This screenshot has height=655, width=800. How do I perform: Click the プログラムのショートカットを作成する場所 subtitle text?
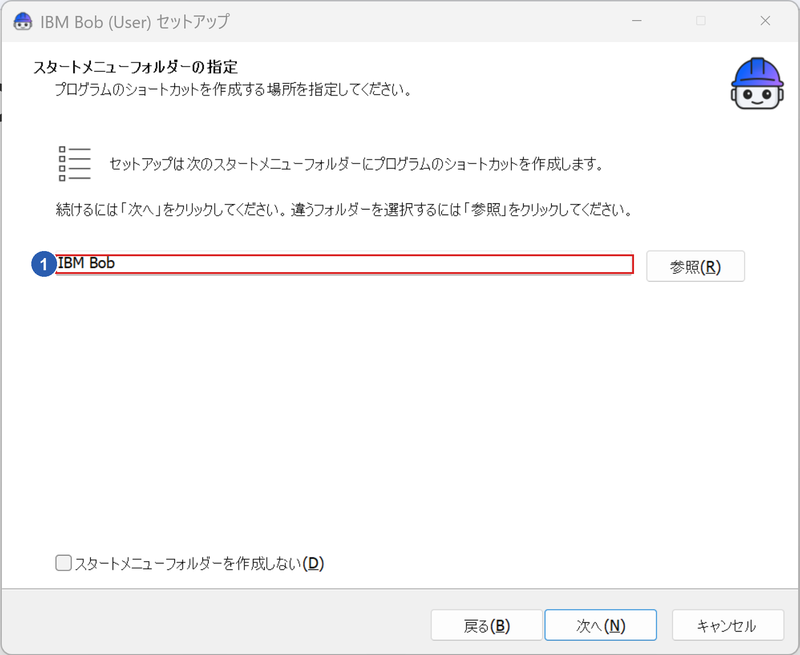point(233,90)
